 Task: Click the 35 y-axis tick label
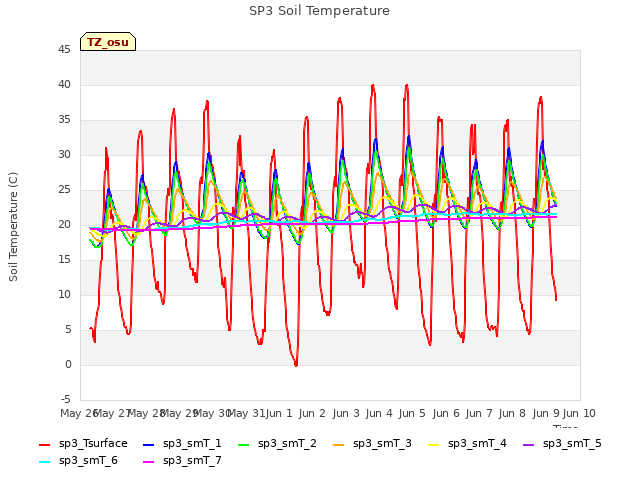(x=64, y=120)
